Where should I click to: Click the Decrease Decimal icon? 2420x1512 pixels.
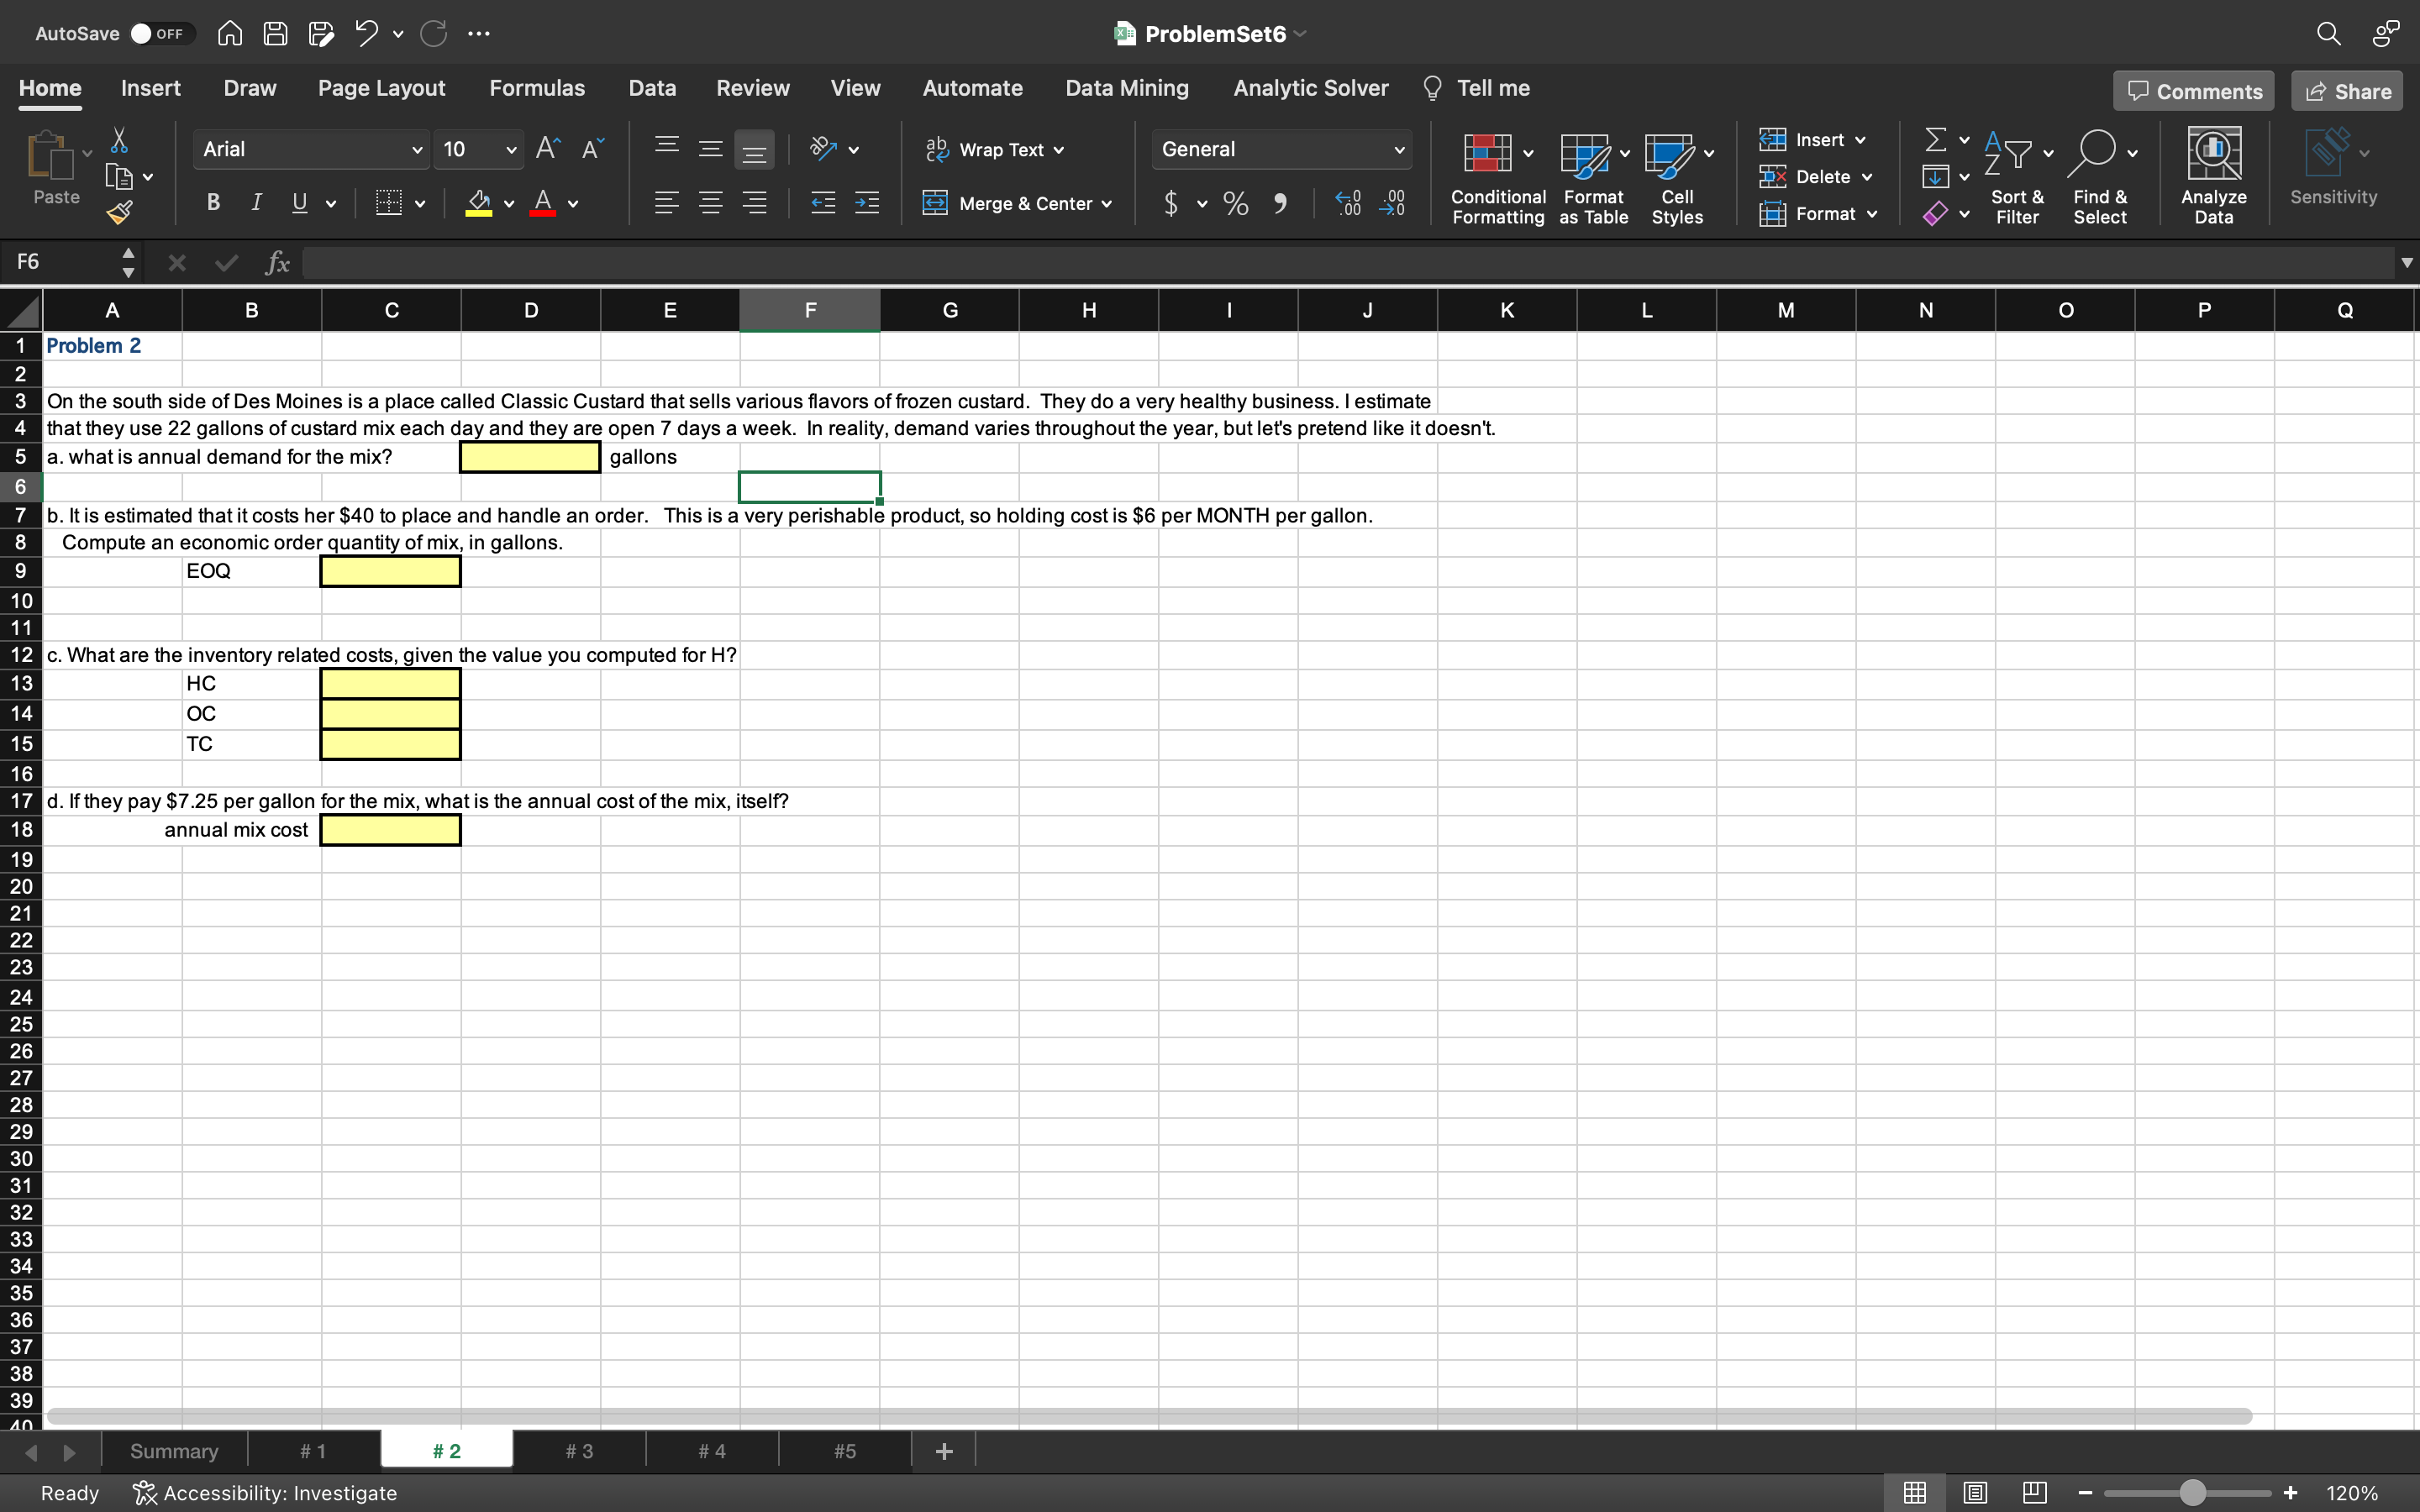(1394, 204)
